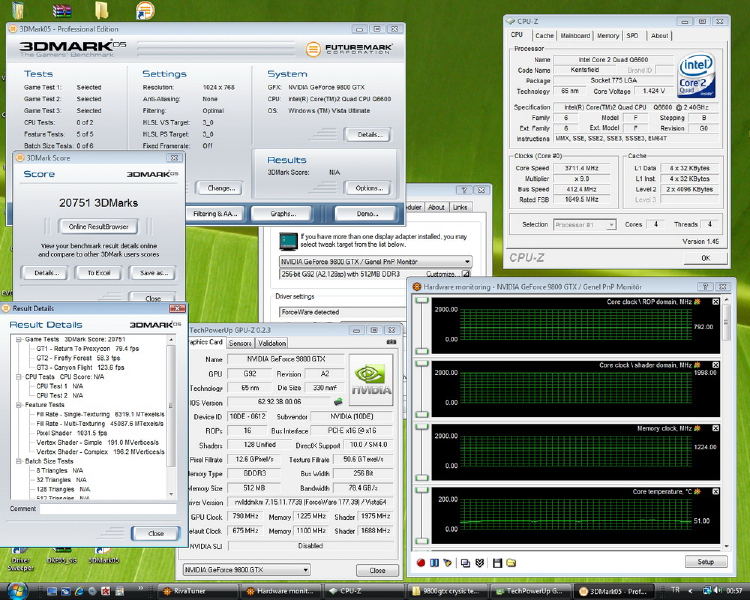The width and height of the screenshot is (750, 600).
Task: Collapse the CPU Tests tree node
Action: coord(19,377)
